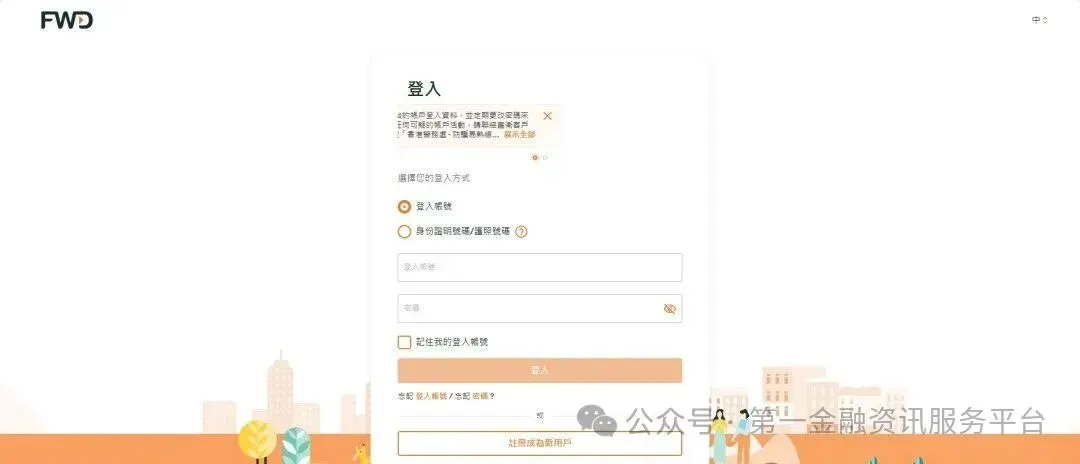Focus the 登入帳號 input field

pyautogui.click(x=539, y=267)
